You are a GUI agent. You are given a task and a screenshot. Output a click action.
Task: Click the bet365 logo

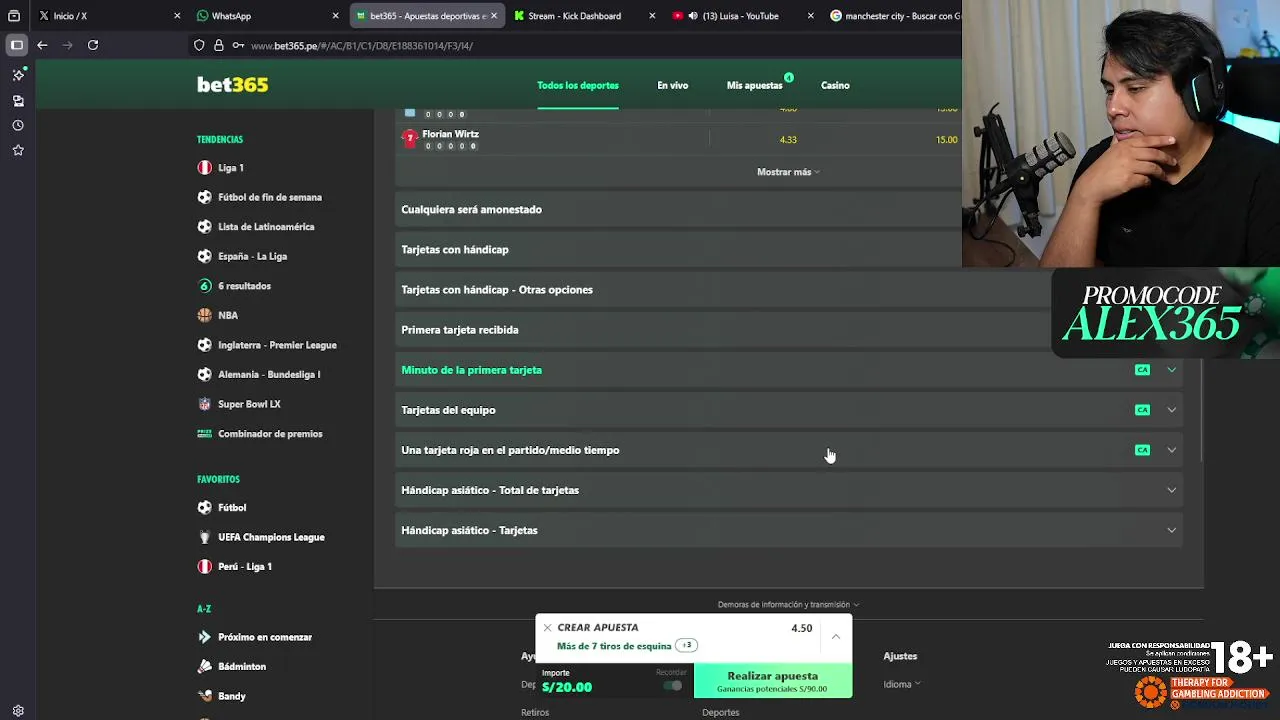pos(232,85)
